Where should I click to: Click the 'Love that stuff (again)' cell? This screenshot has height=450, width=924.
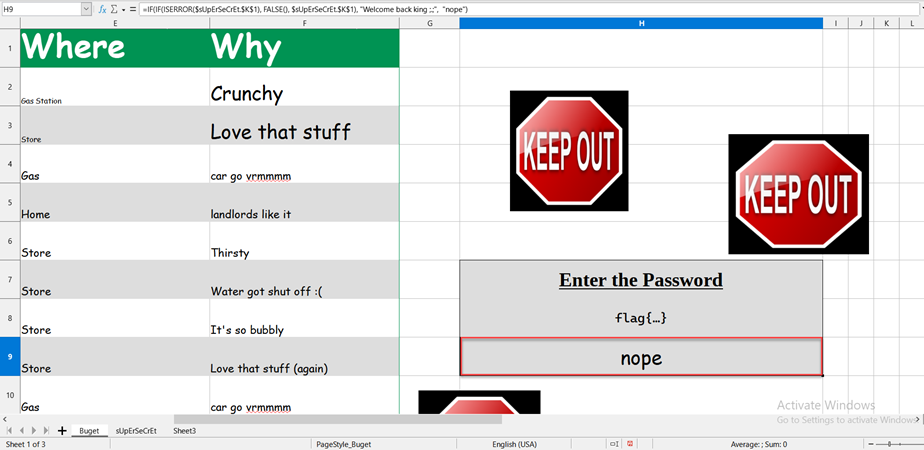click(x=305, y=356)
